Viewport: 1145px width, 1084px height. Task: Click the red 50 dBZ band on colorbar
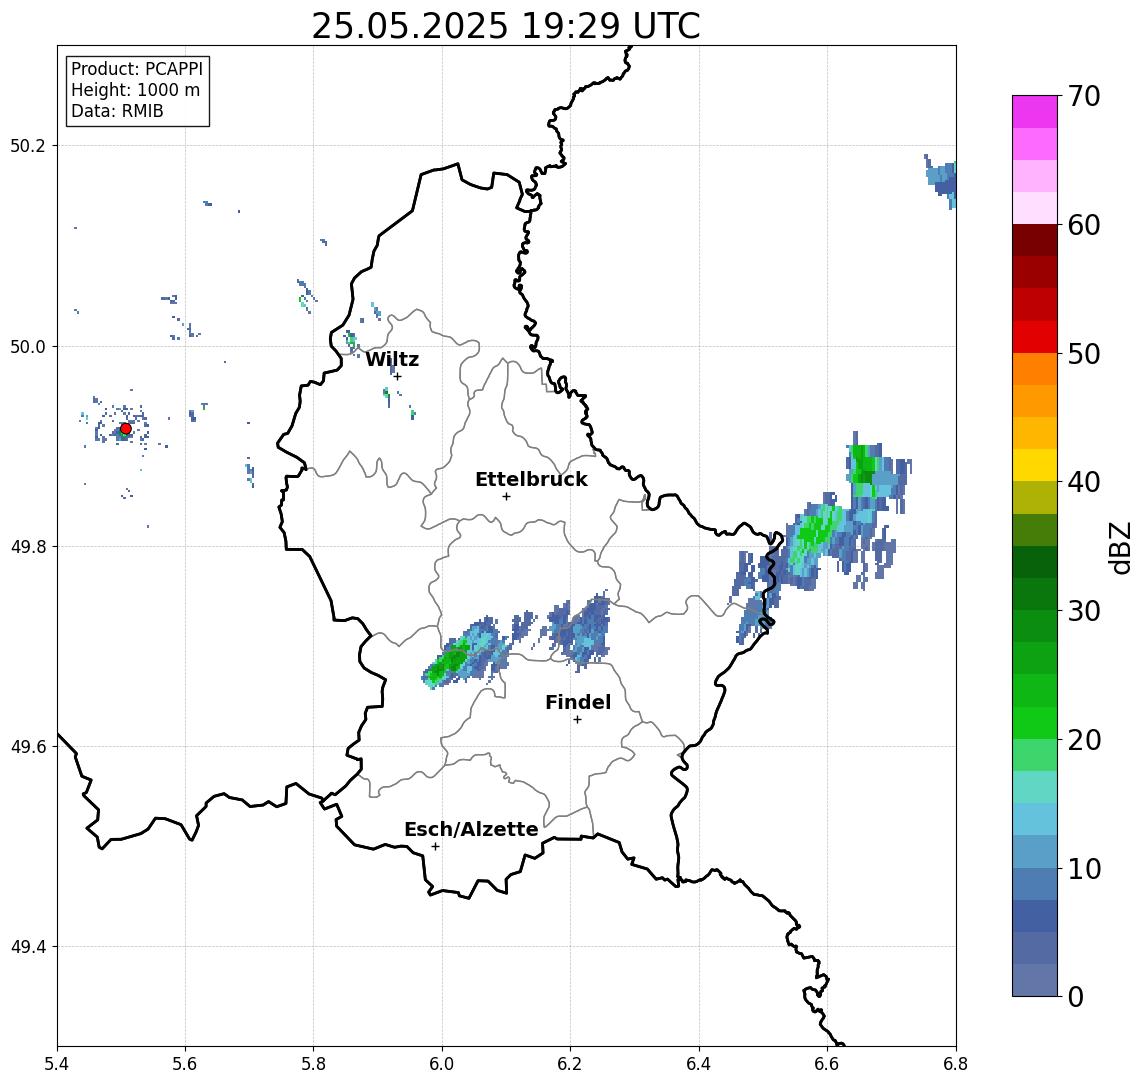[1035, 337]
